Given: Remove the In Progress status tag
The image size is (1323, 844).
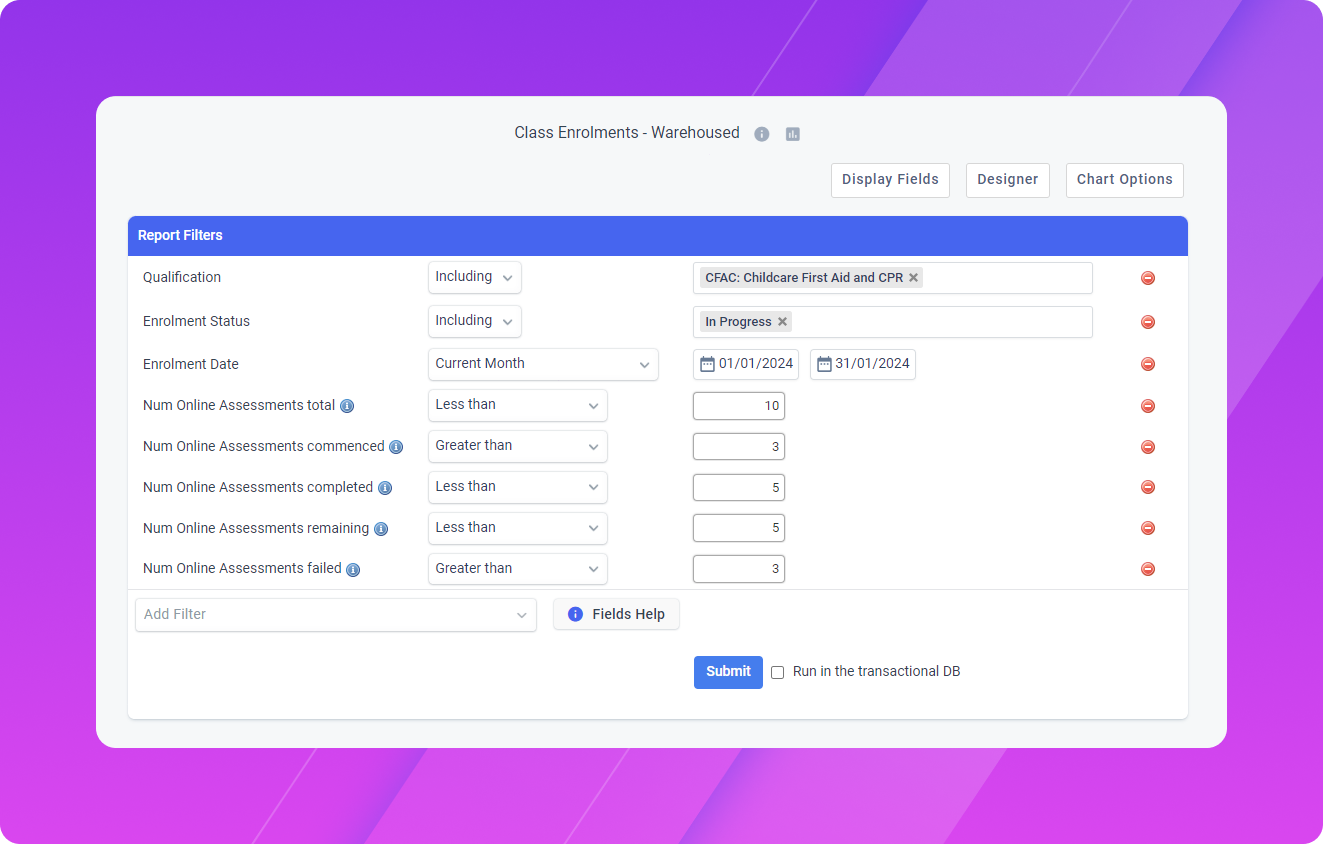Looking at the screenshot, I should click(x=782, y=322).
